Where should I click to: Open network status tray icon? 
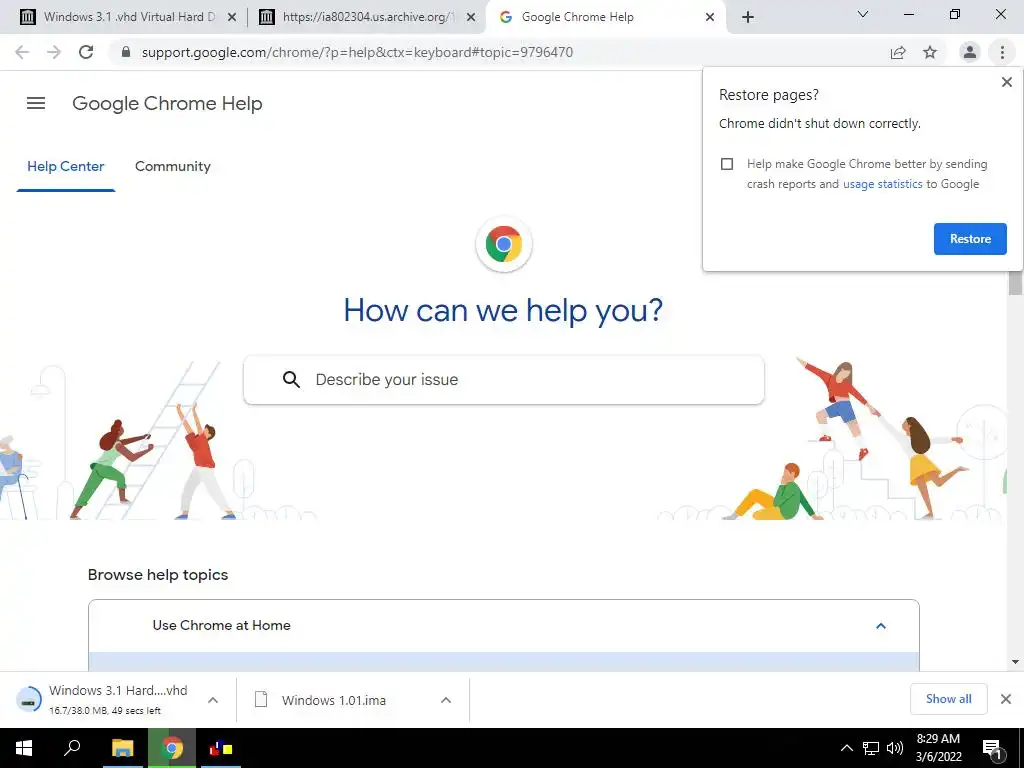pos(871,748)
